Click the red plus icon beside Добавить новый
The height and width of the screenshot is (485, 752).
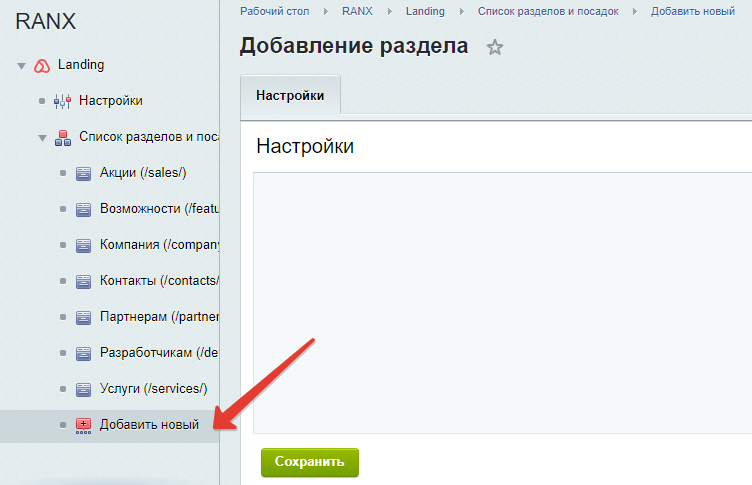(x=83, y=426)
